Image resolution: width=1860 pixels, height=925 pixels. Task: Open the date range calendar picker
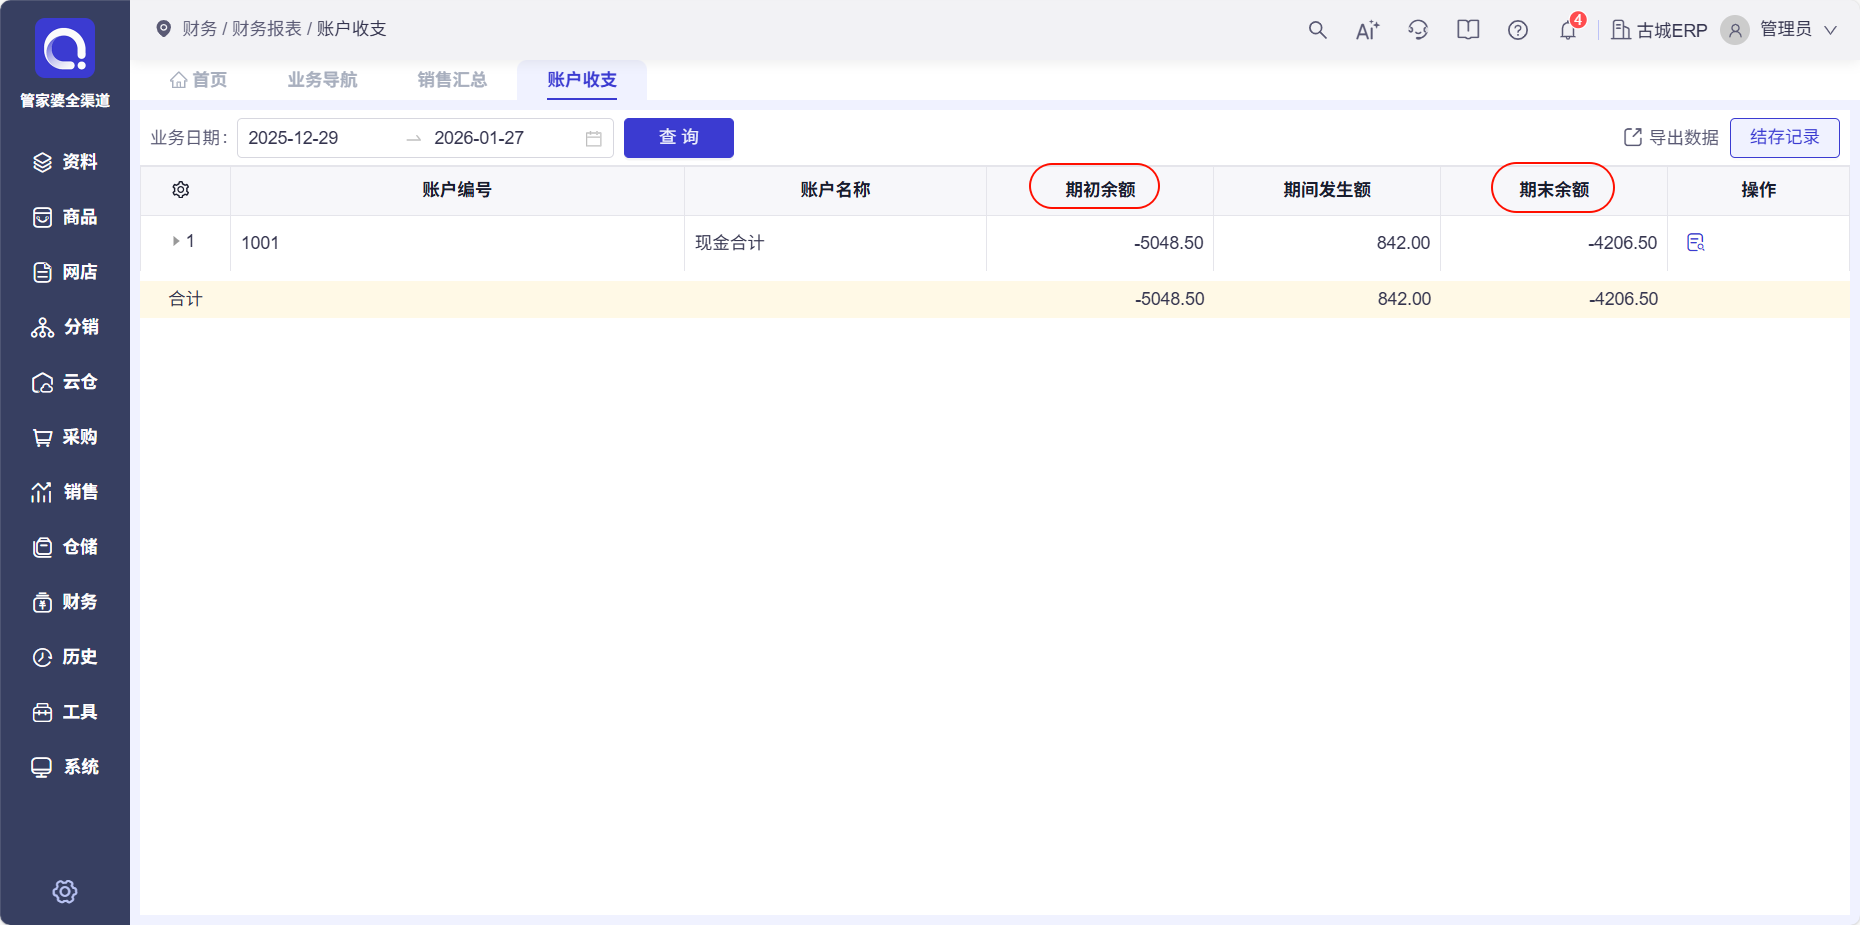point(593,138)
